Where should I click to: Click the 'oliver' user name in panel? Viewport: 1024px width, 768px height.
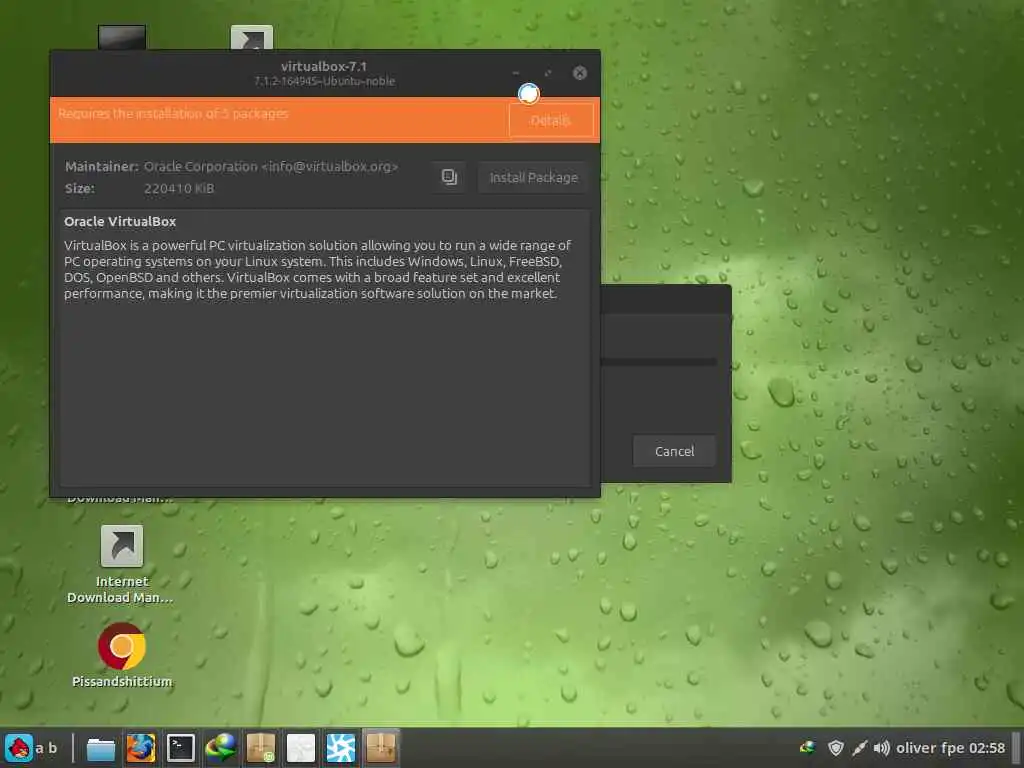(x=916, y=748)
